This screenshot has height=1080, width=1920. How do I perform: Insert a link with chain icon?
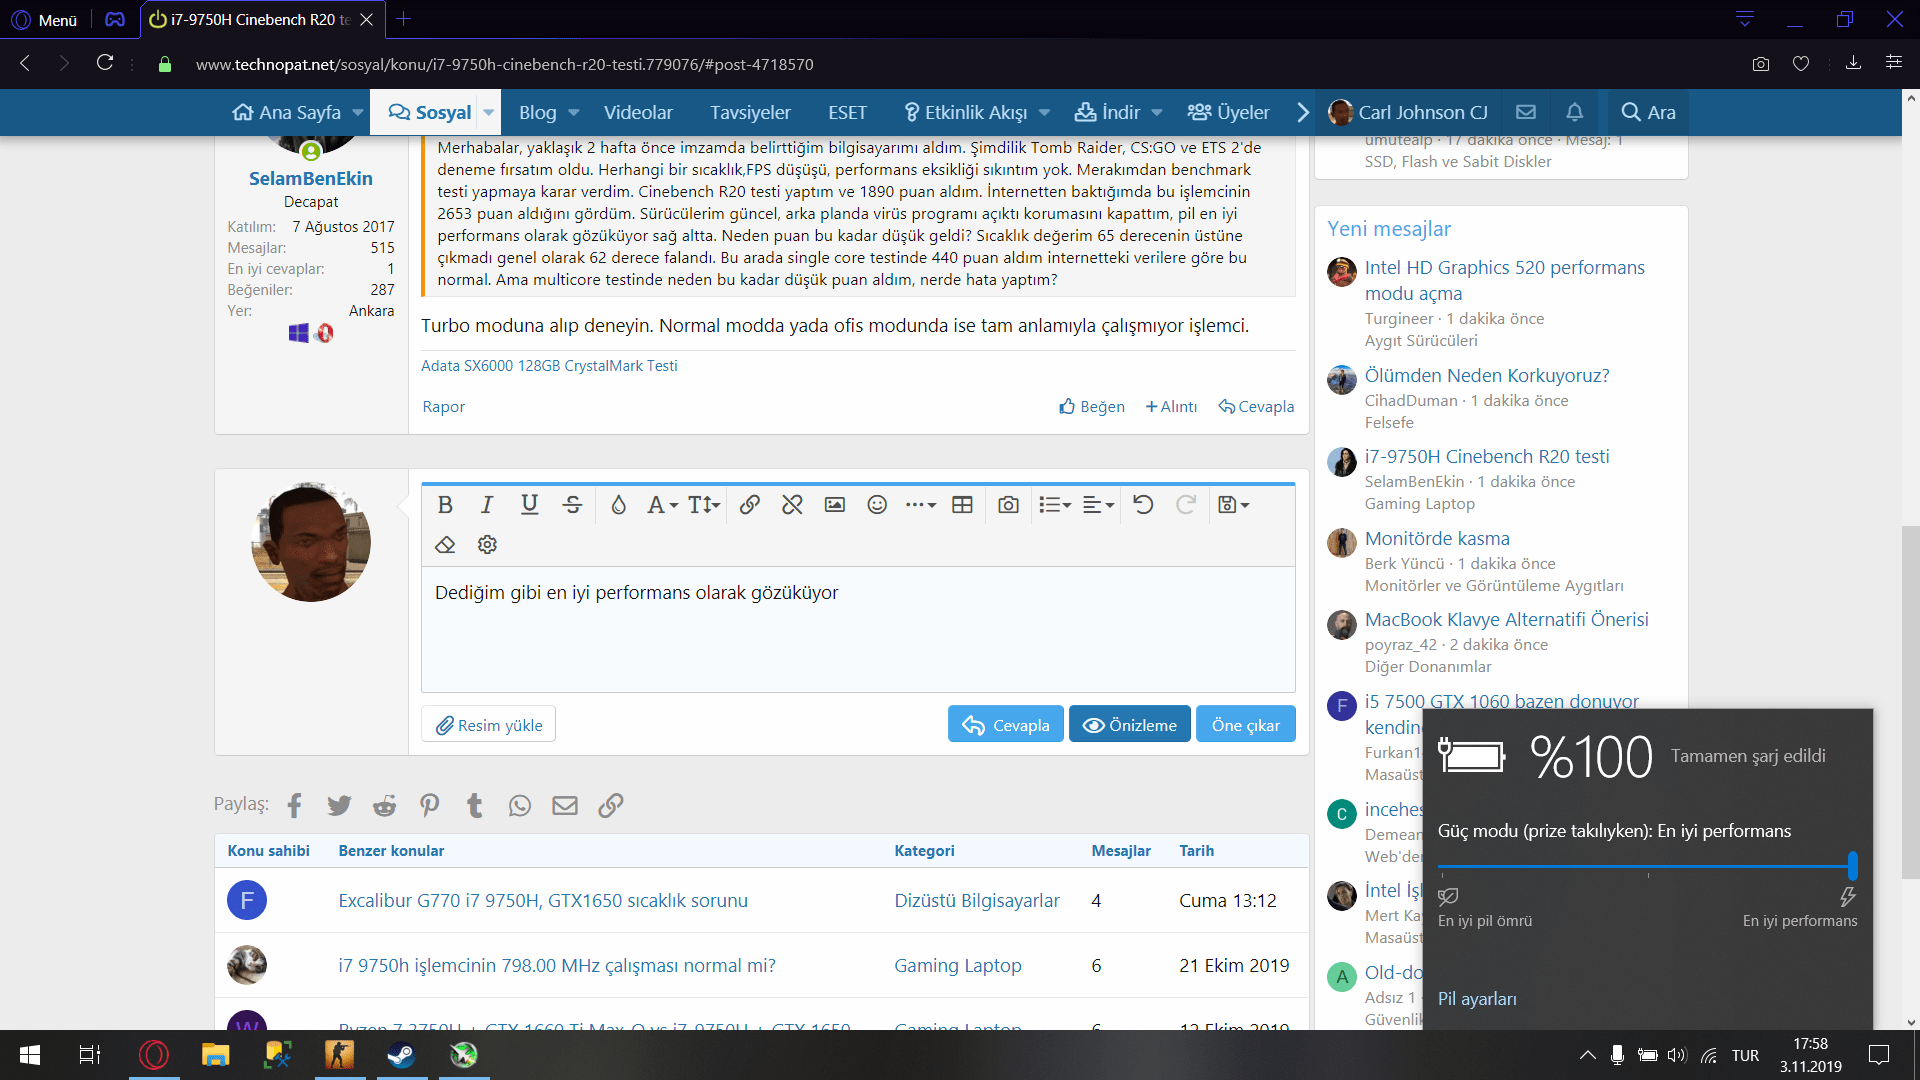749,505
